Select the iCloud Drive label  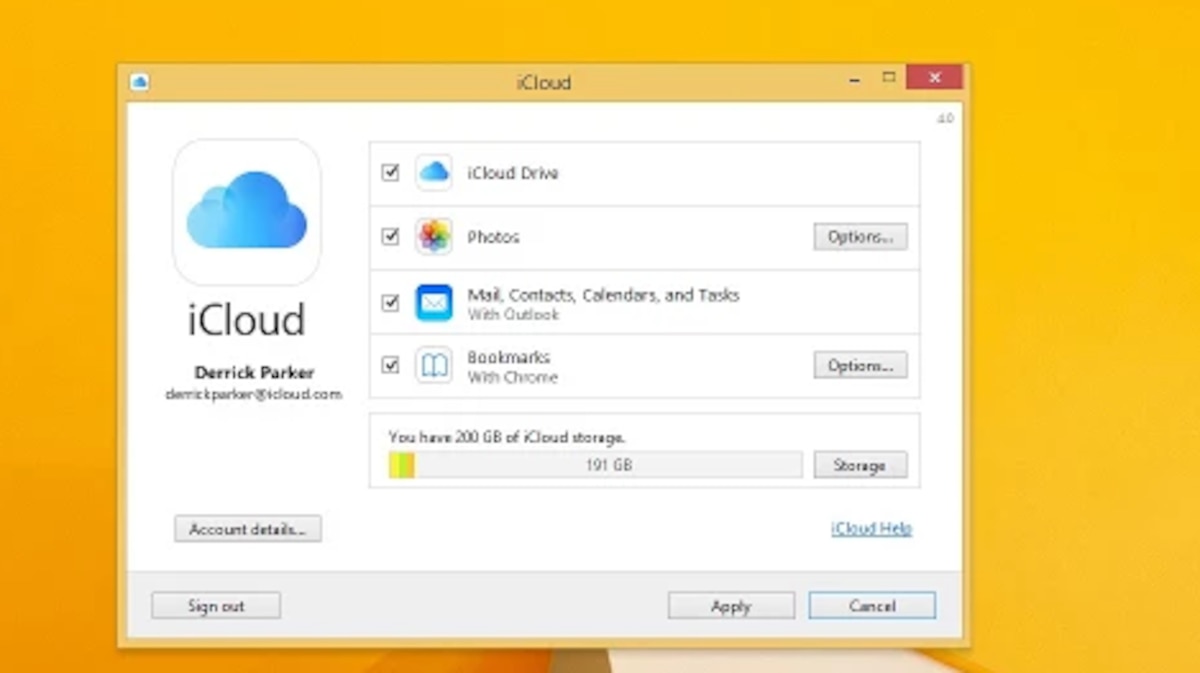click(513, 173)
